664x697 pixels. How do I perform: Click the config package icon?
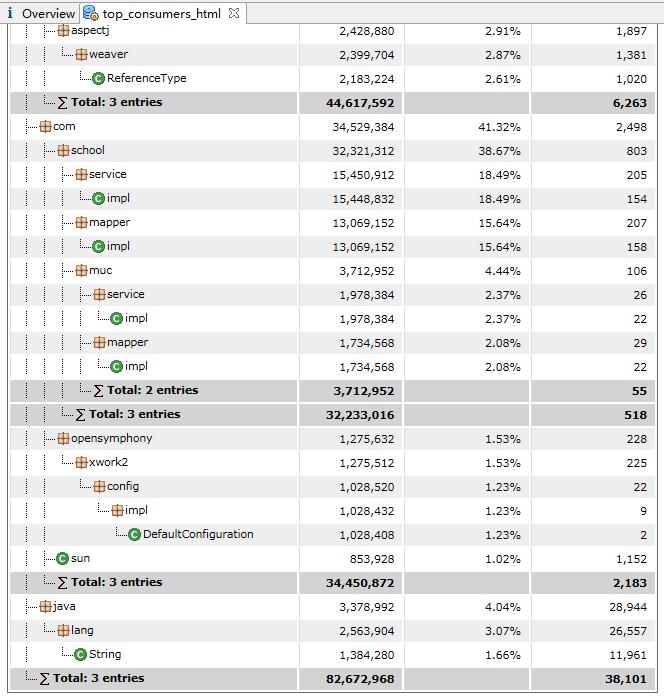click(100, 486)
